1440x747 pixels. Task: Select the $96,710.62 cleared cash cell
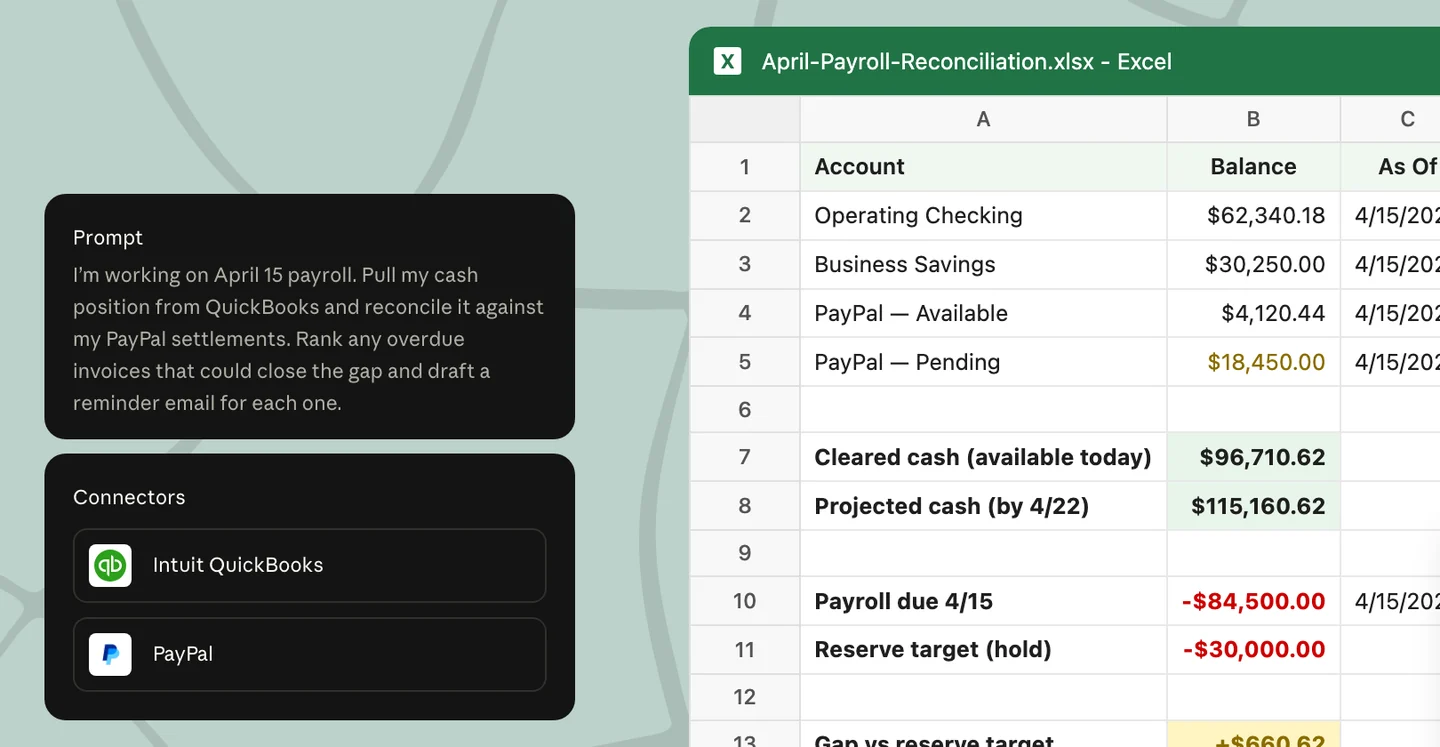click(x=1253, y=457)
